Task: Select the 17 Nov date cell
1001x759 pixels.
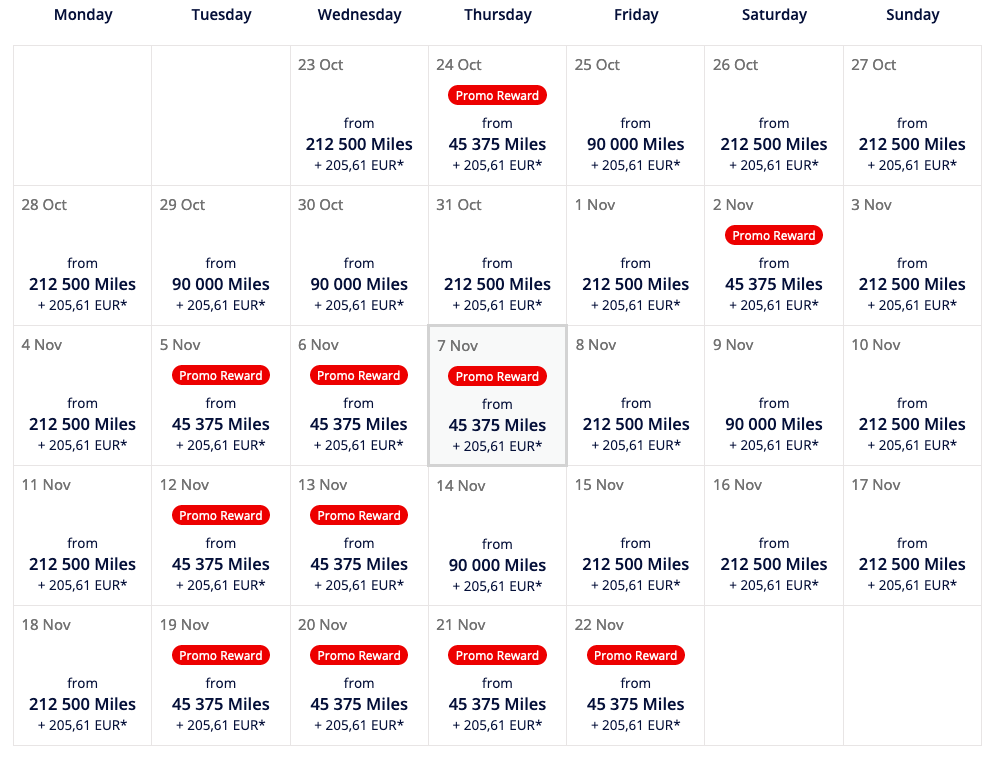Action: point(912,536)
